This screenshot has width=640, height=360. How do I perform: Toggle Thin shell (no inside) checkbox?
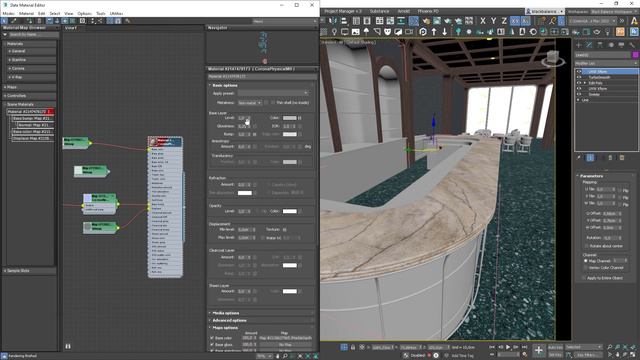(x=273, y=102)
